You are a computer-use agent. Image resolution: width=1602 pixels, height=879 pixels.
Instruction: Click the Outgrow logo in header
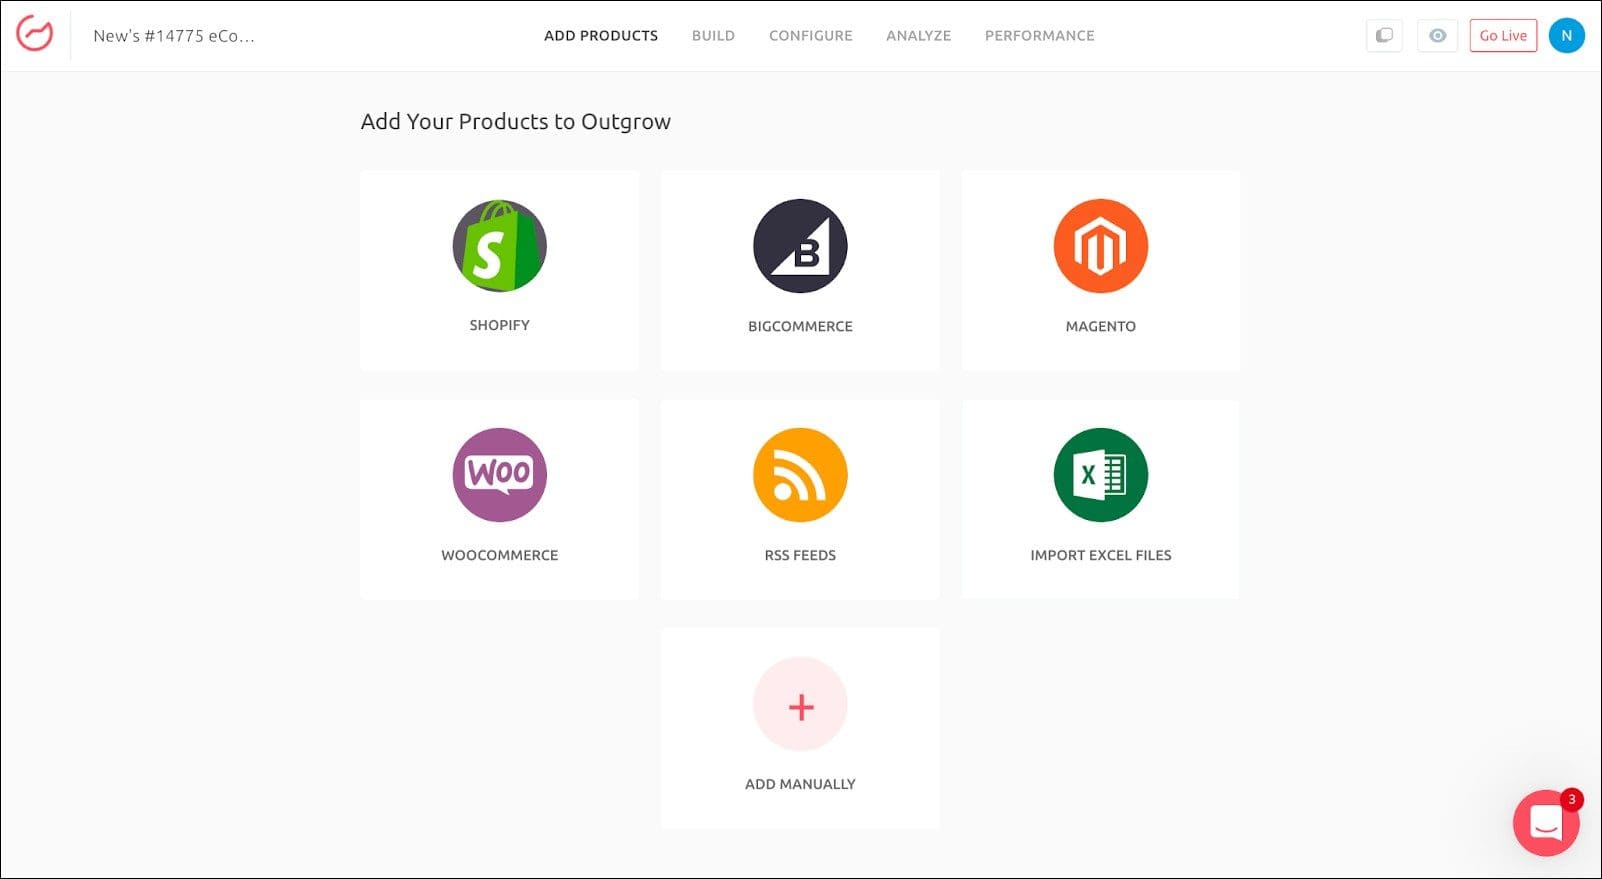coord(35,35)
